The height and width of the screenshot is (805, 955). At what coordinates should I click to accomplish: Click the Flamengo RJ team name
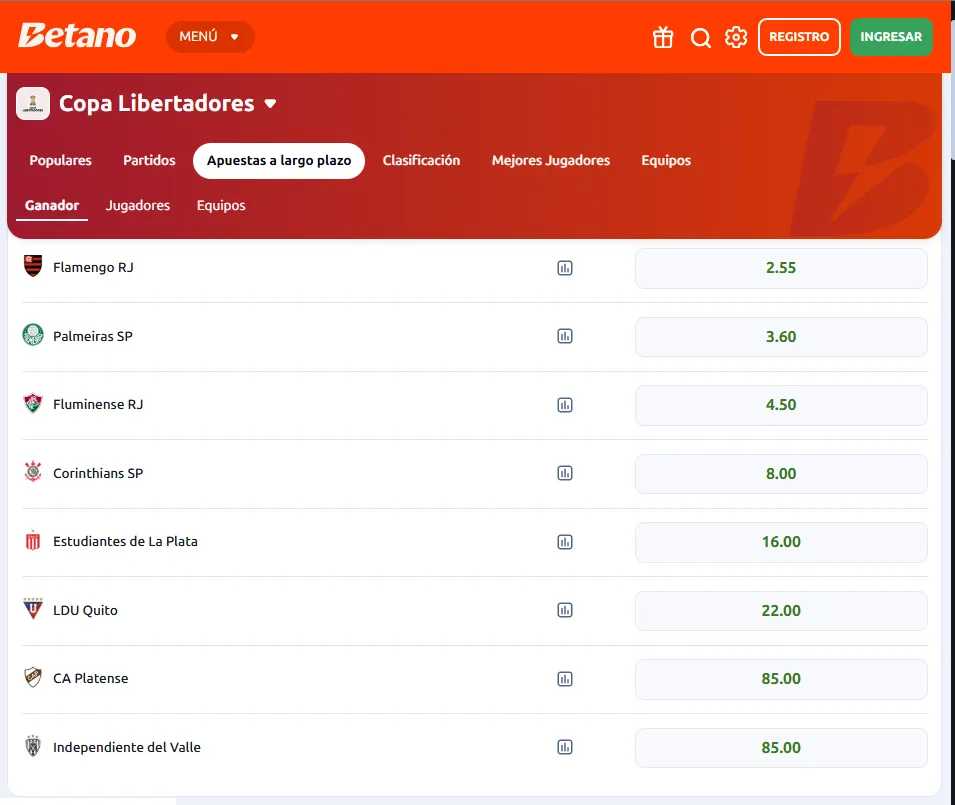(x=93, y=267)
